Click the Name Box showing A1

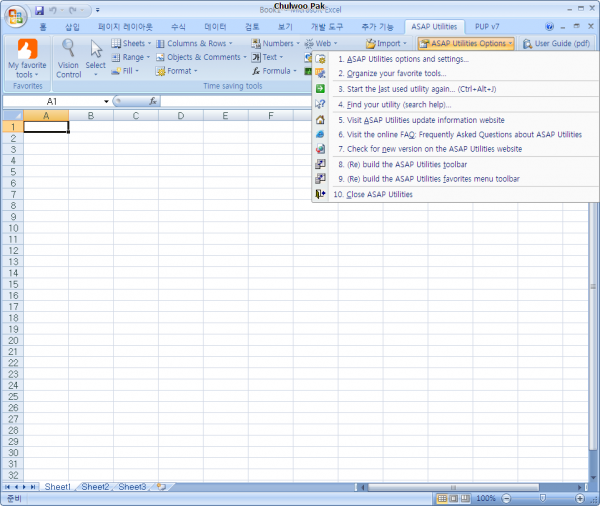tap(52, 101)
